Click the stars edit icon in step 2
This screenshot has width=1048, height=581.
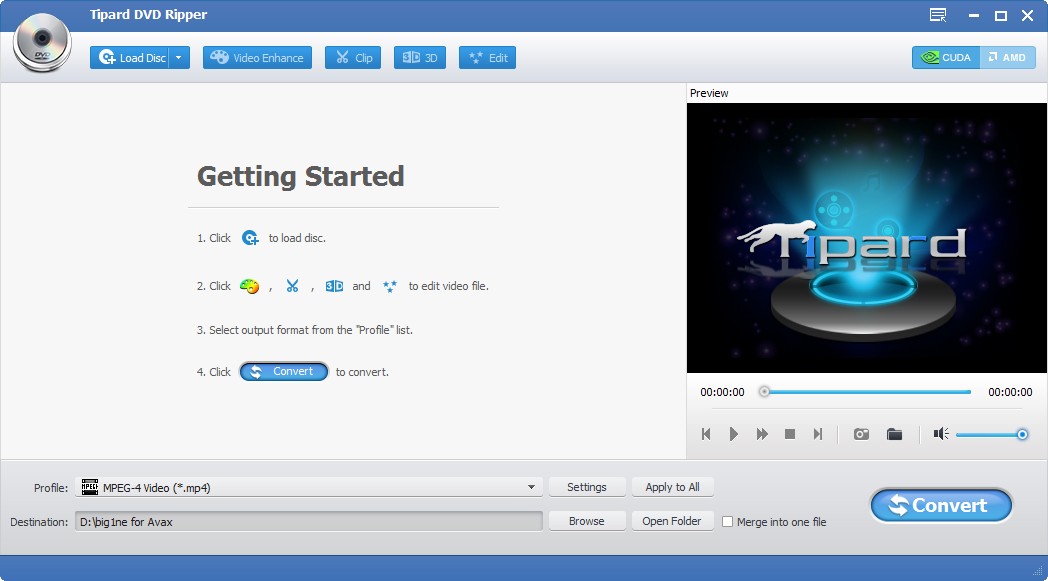click(x=390, y=286)
